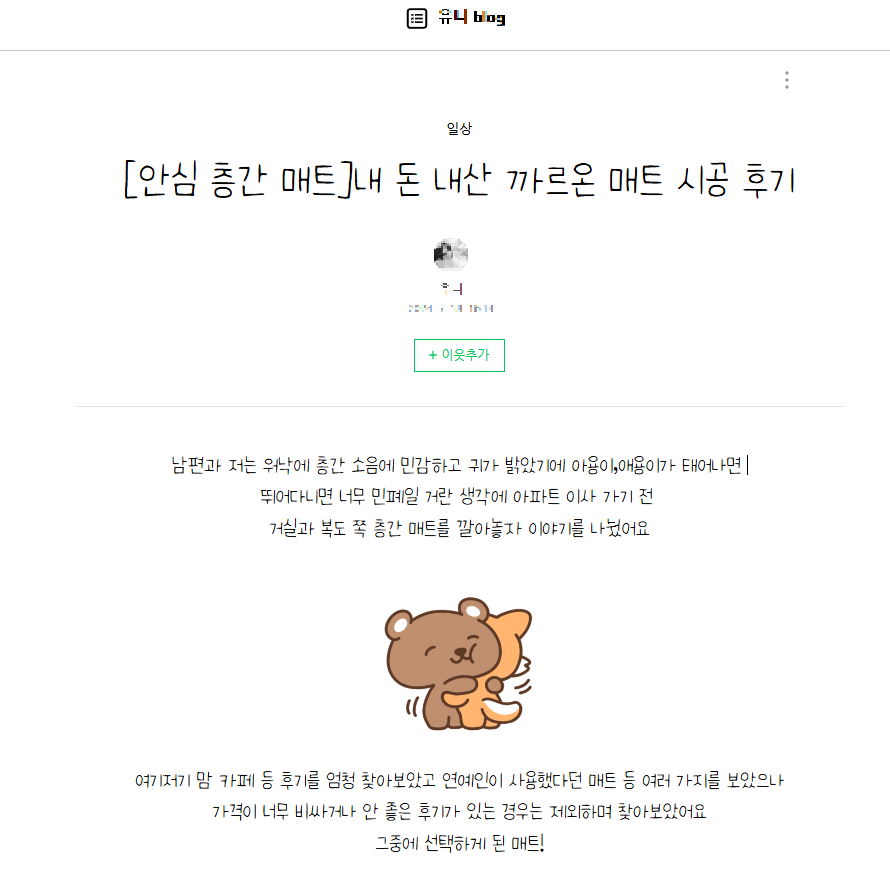The height and width of the screenshot is (892, 890).
Task: Go to the 유니 blog home title
Action: tap(471, 18)
